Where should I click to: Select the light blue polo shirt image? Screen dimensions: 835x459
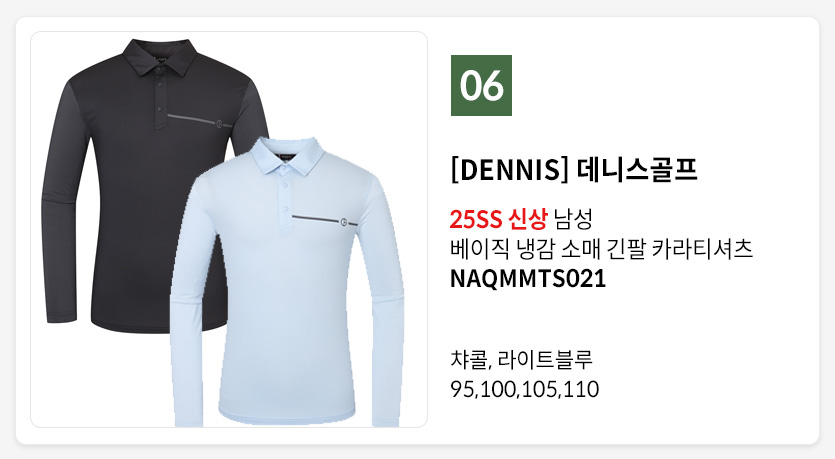(x=287, y=282)
